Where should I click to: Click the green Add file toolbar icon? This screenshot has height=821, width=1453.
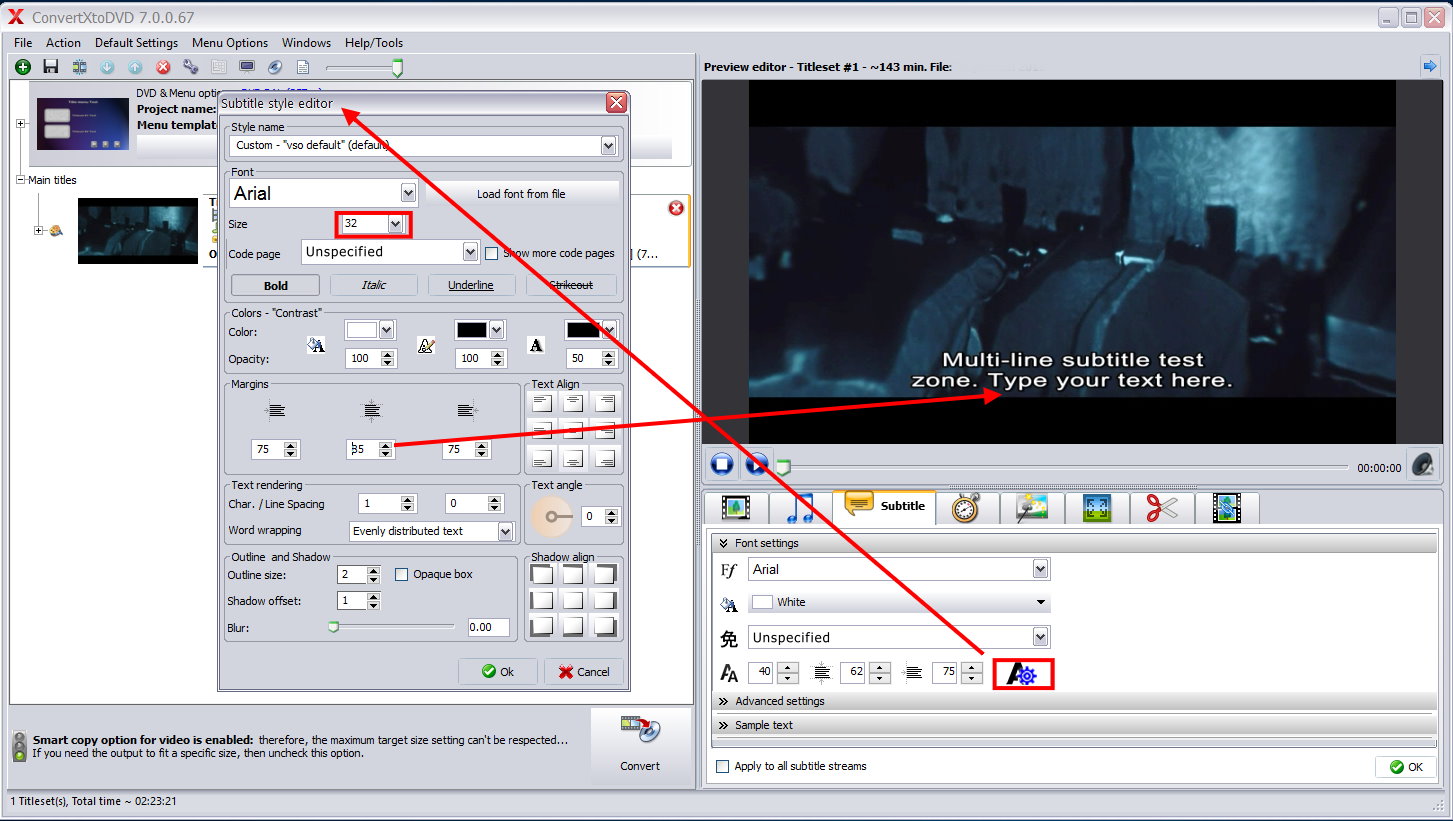(x=23, y=67)
